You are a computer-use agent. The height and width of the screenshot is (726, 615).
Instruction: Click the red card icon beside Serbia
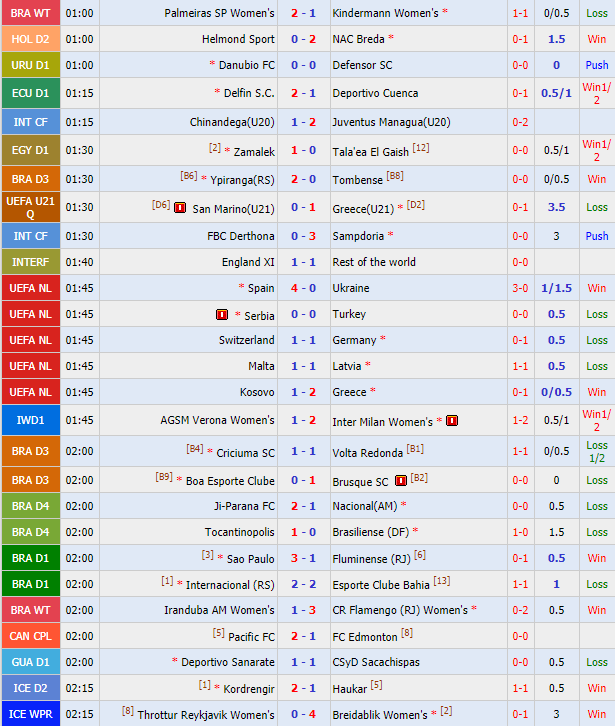click(x=222, y=315)
